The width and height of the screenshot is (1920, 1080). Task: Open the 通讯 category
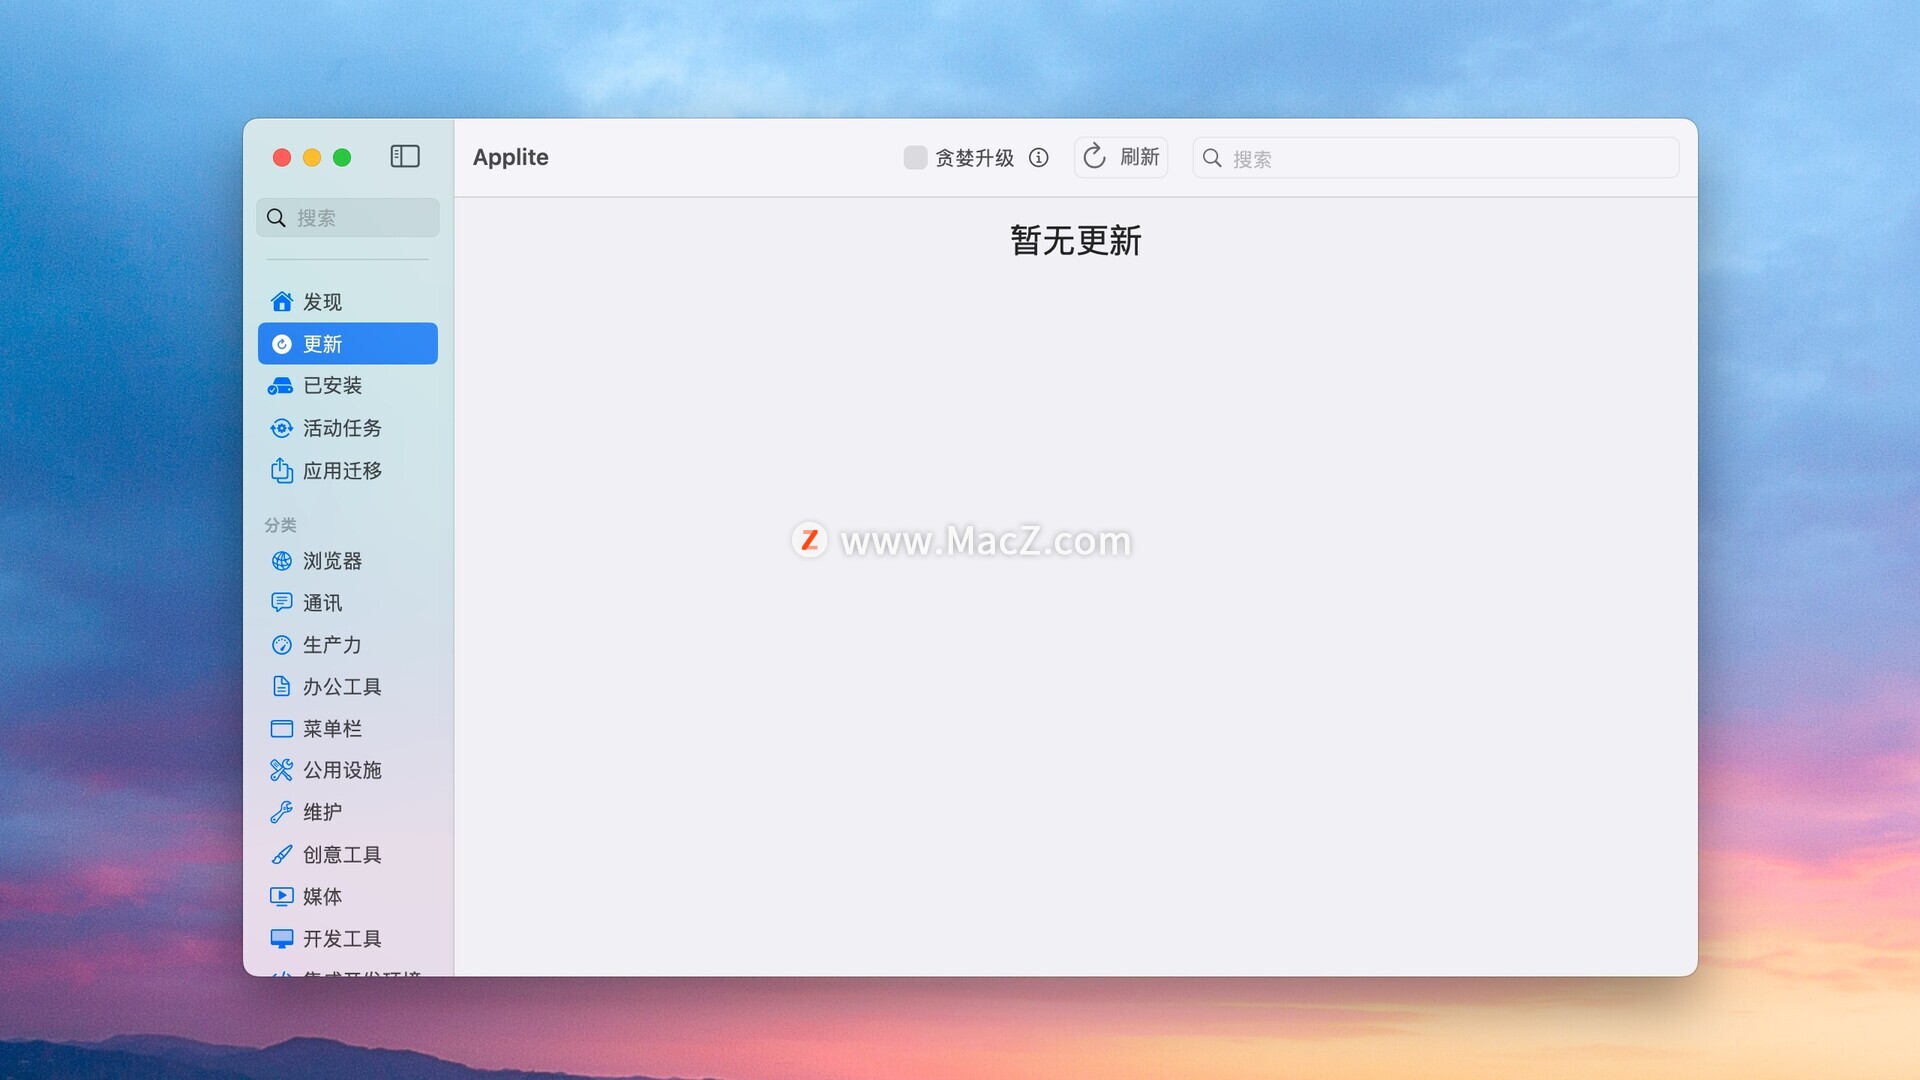pos(322,603)
